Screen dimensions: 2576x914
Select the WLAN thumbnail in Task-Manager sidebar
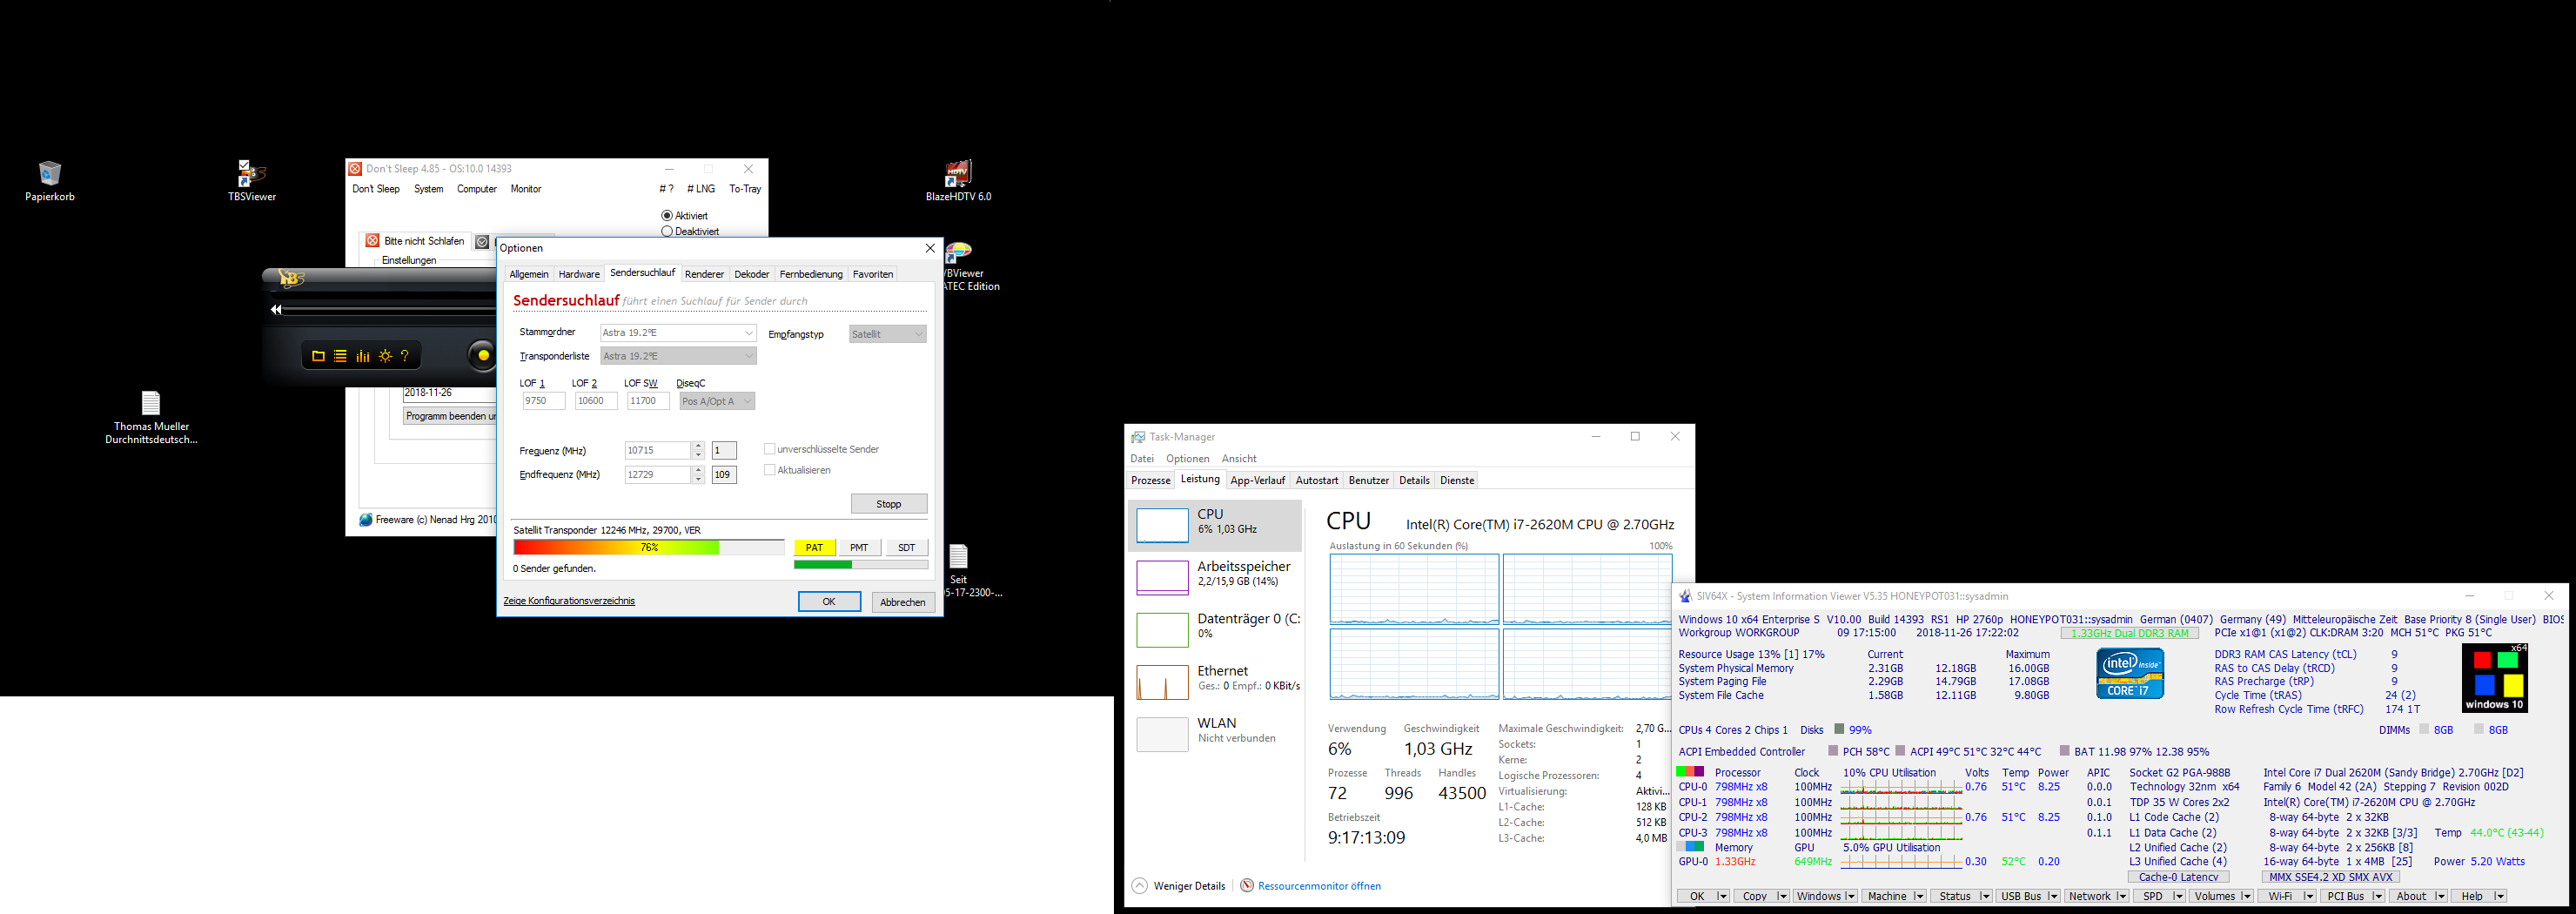[1162, 734]
